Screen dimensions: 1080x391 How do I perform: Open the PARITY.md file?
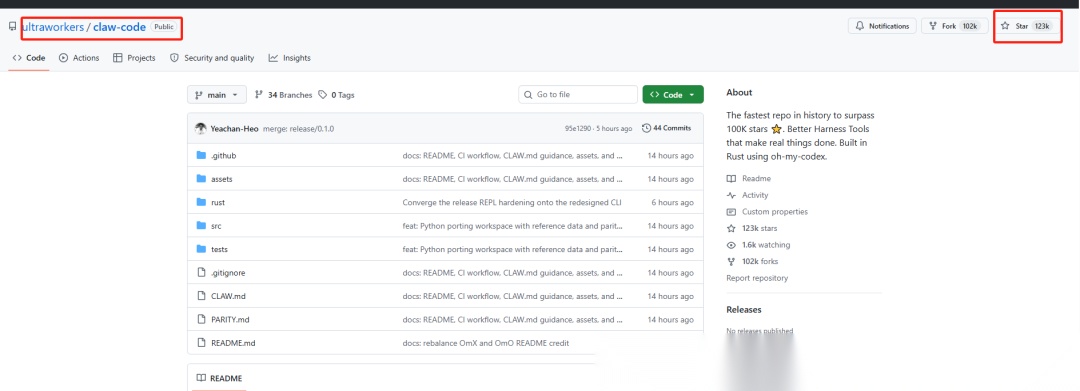point(230,319)
